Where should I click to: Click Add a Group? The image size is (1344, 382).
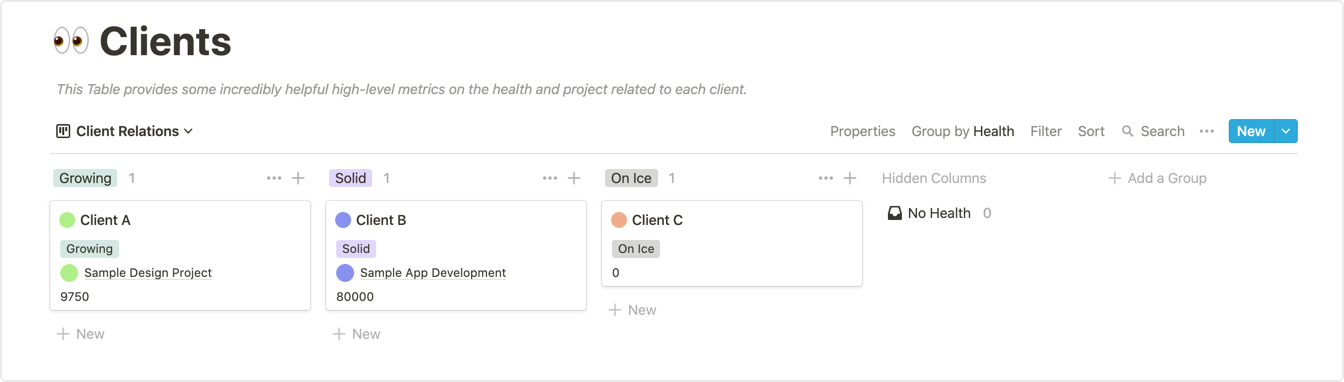tap(1157, 178)
